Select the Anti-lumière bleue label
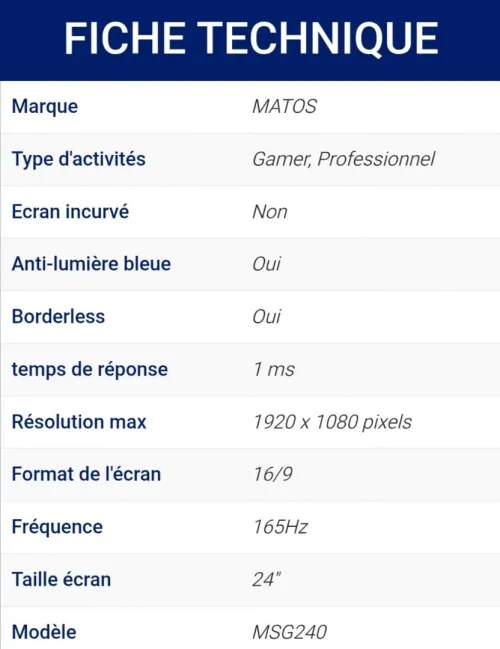The image size is (500, 649). 91,264
